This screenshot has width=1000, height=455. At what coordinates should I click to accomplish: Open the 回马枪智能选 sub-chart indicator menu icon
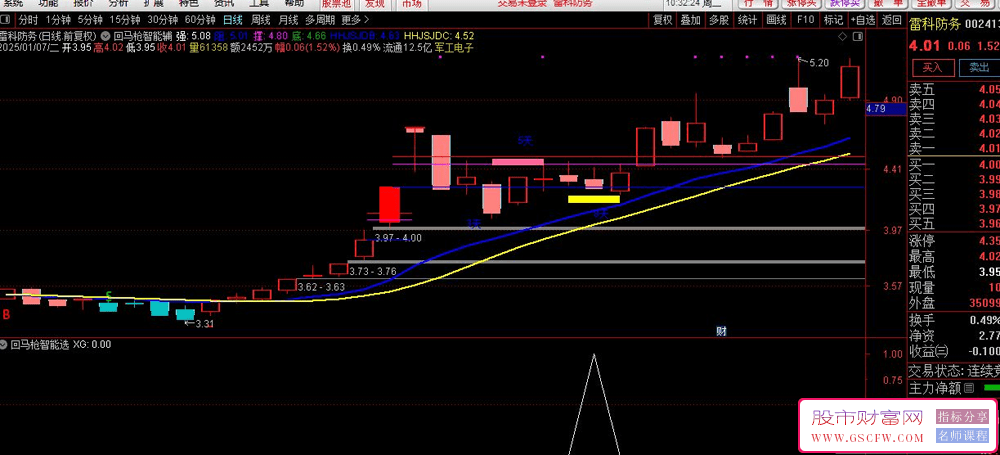click(x=5, y=345)
